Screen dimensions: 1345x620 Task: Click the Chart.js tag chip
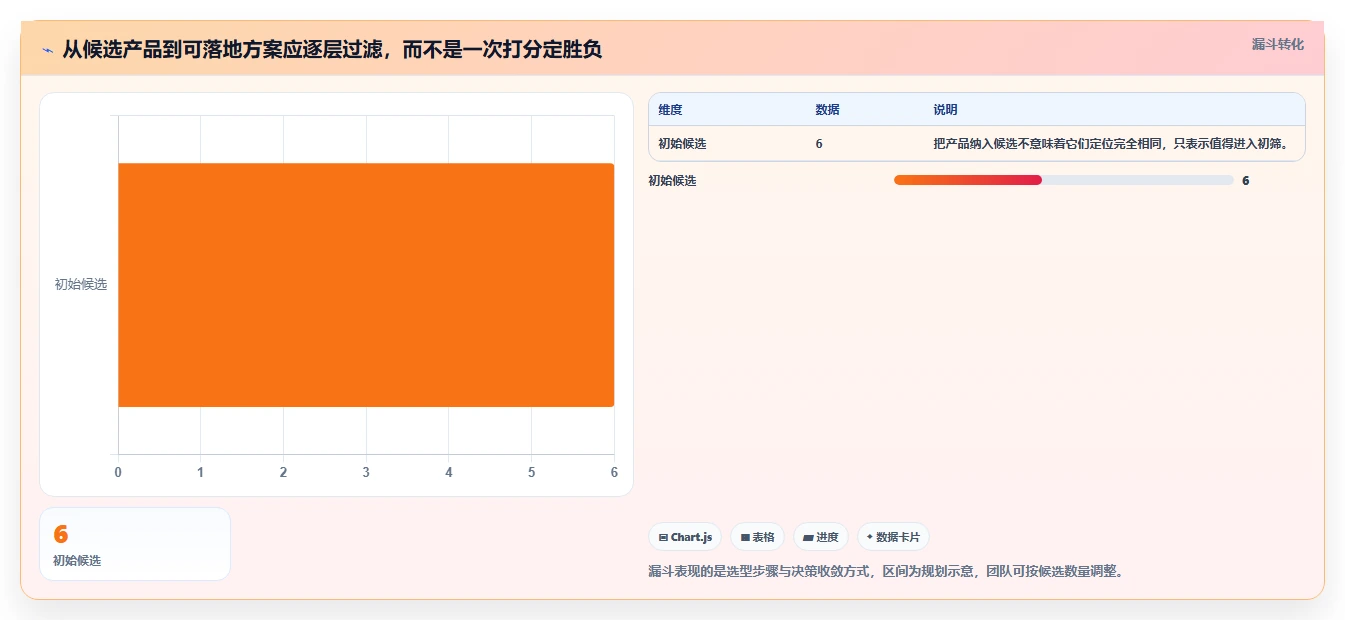click(685, 537)
